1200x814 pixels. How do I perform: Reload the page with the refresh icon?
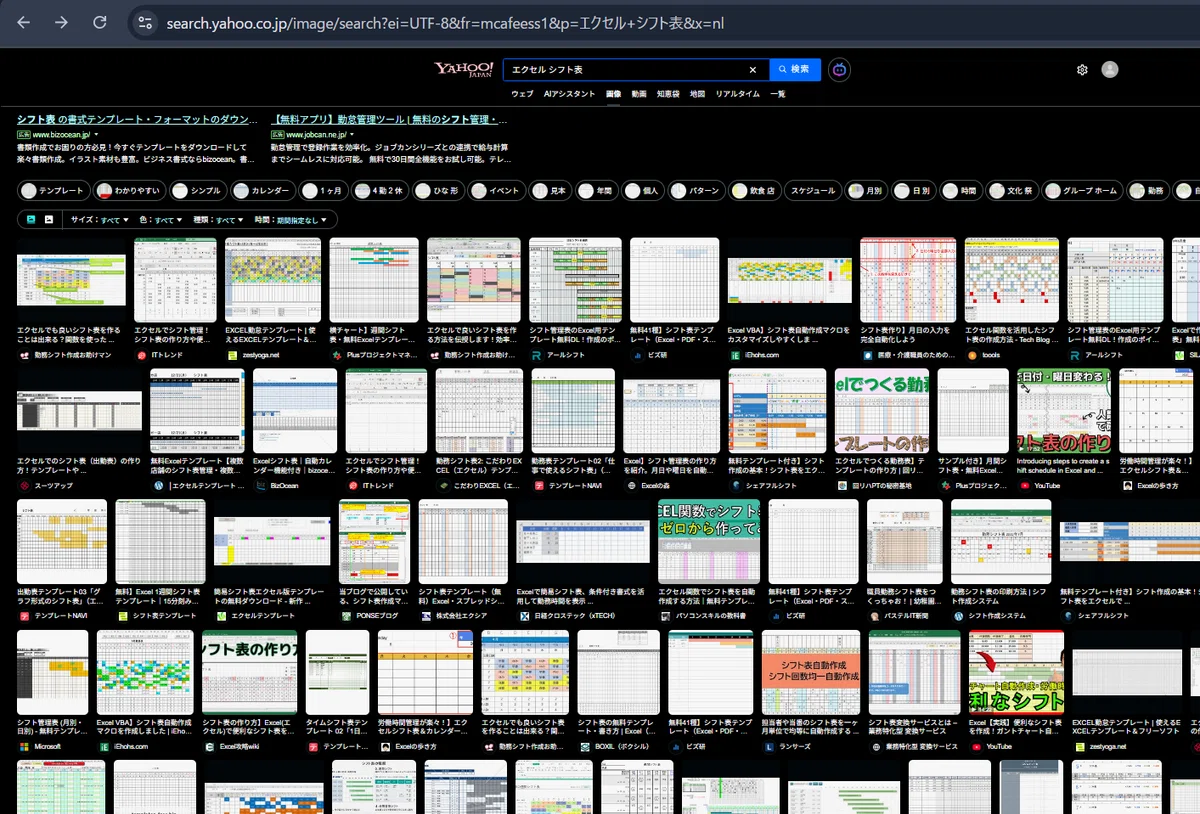click(x=100, y=22)
